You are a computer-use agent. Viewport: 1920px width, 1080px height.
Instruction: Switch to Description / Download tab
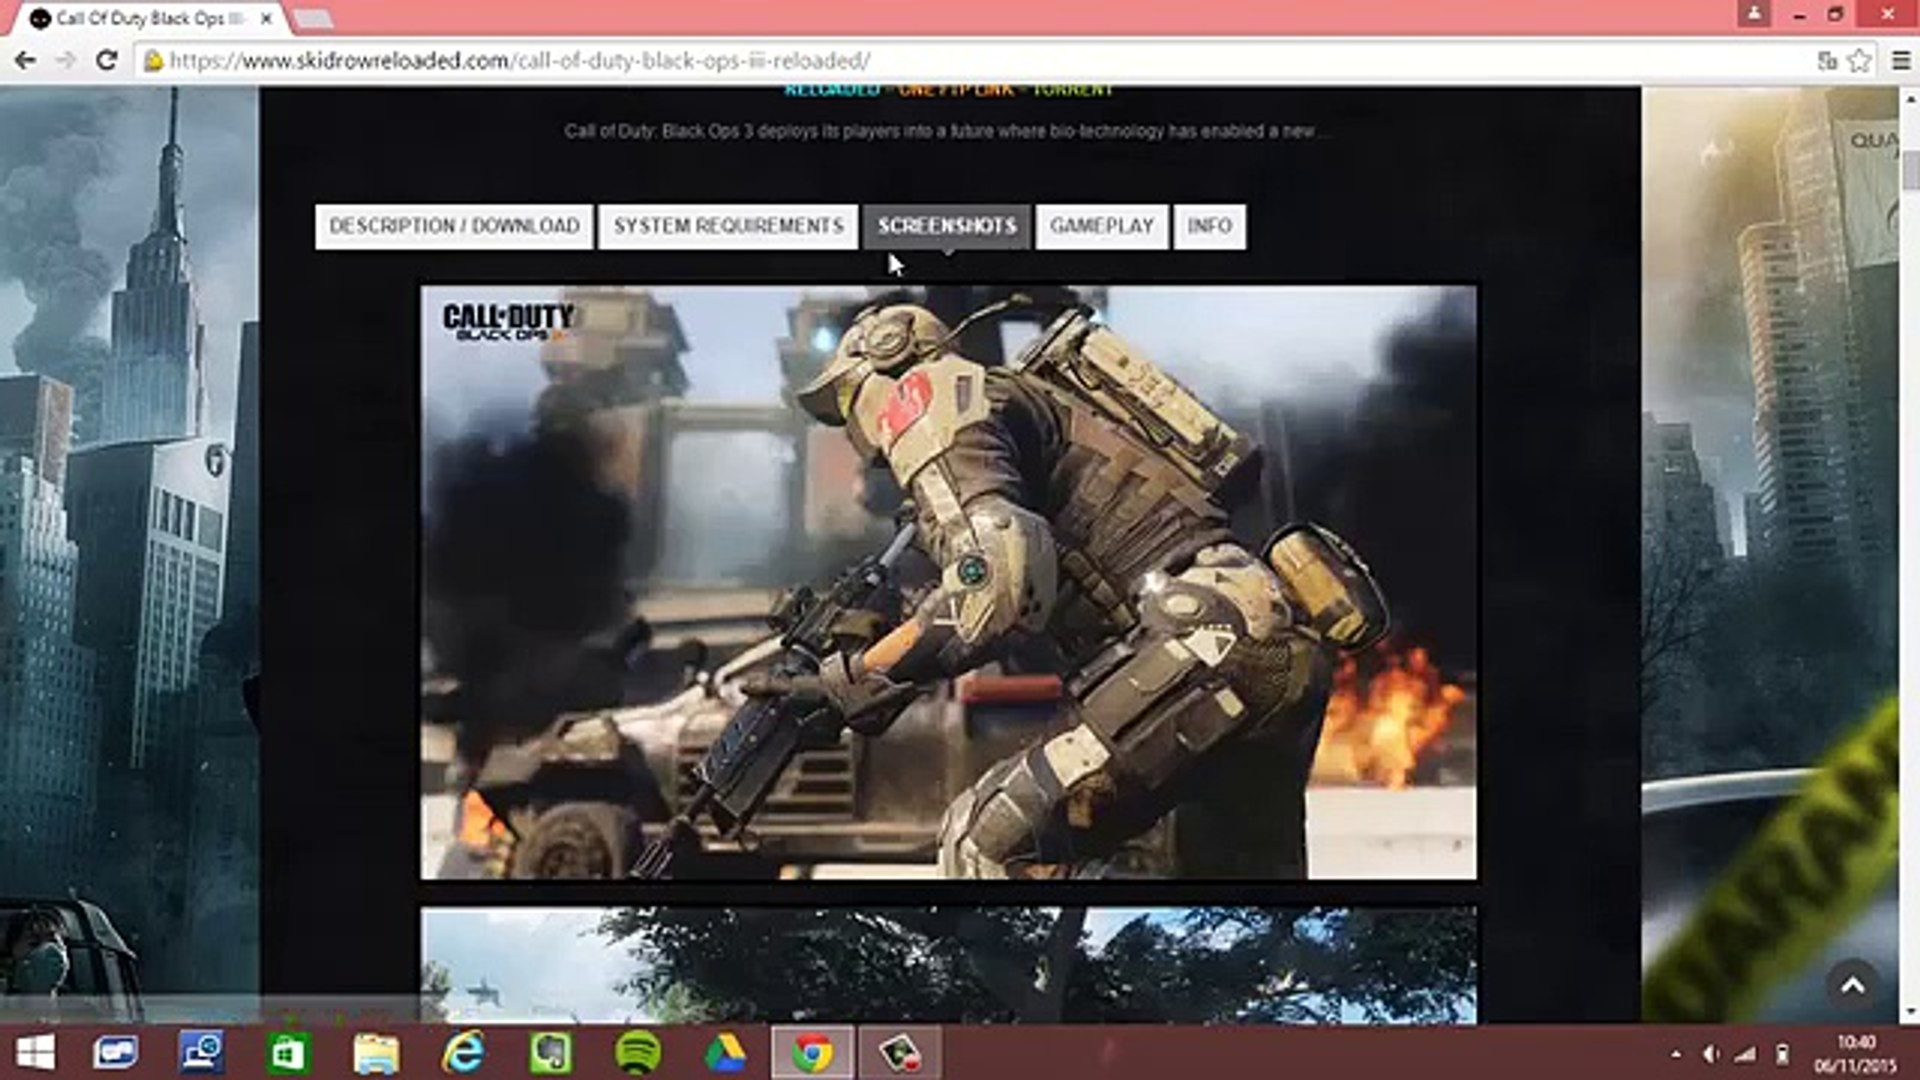click(454, 226)
